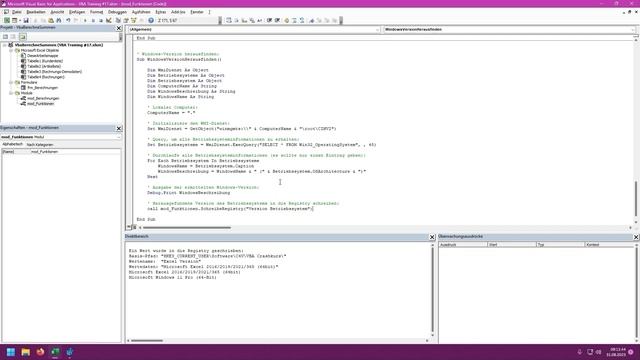Open Find with the binoculars icon

(x=59, y=20)
